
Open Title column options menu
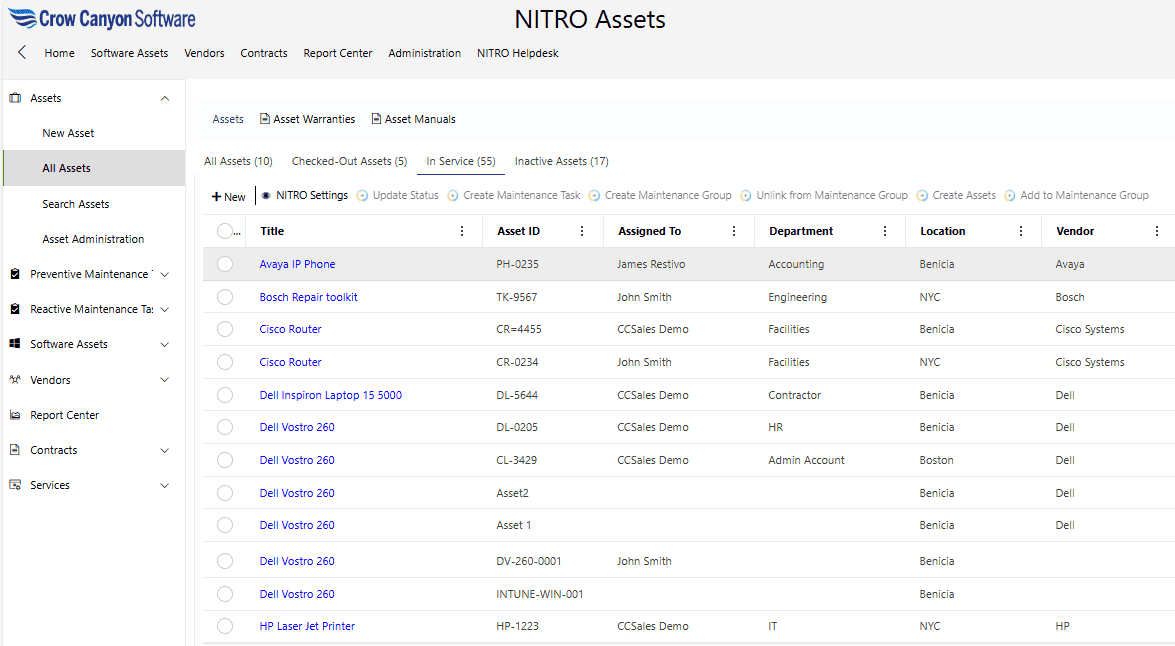462,232
